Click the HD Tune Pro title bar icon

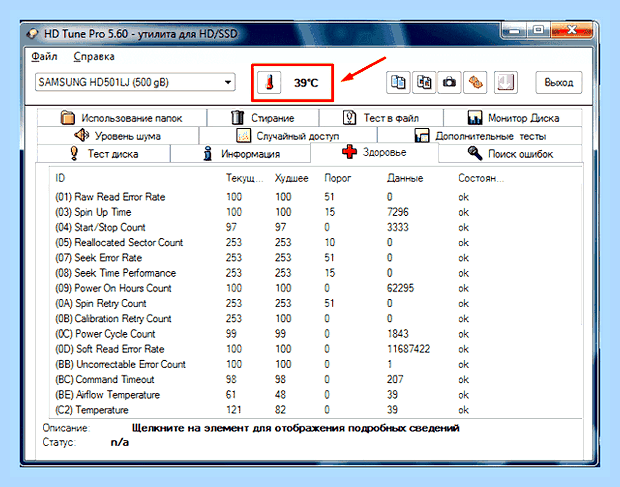pos(32,34)
